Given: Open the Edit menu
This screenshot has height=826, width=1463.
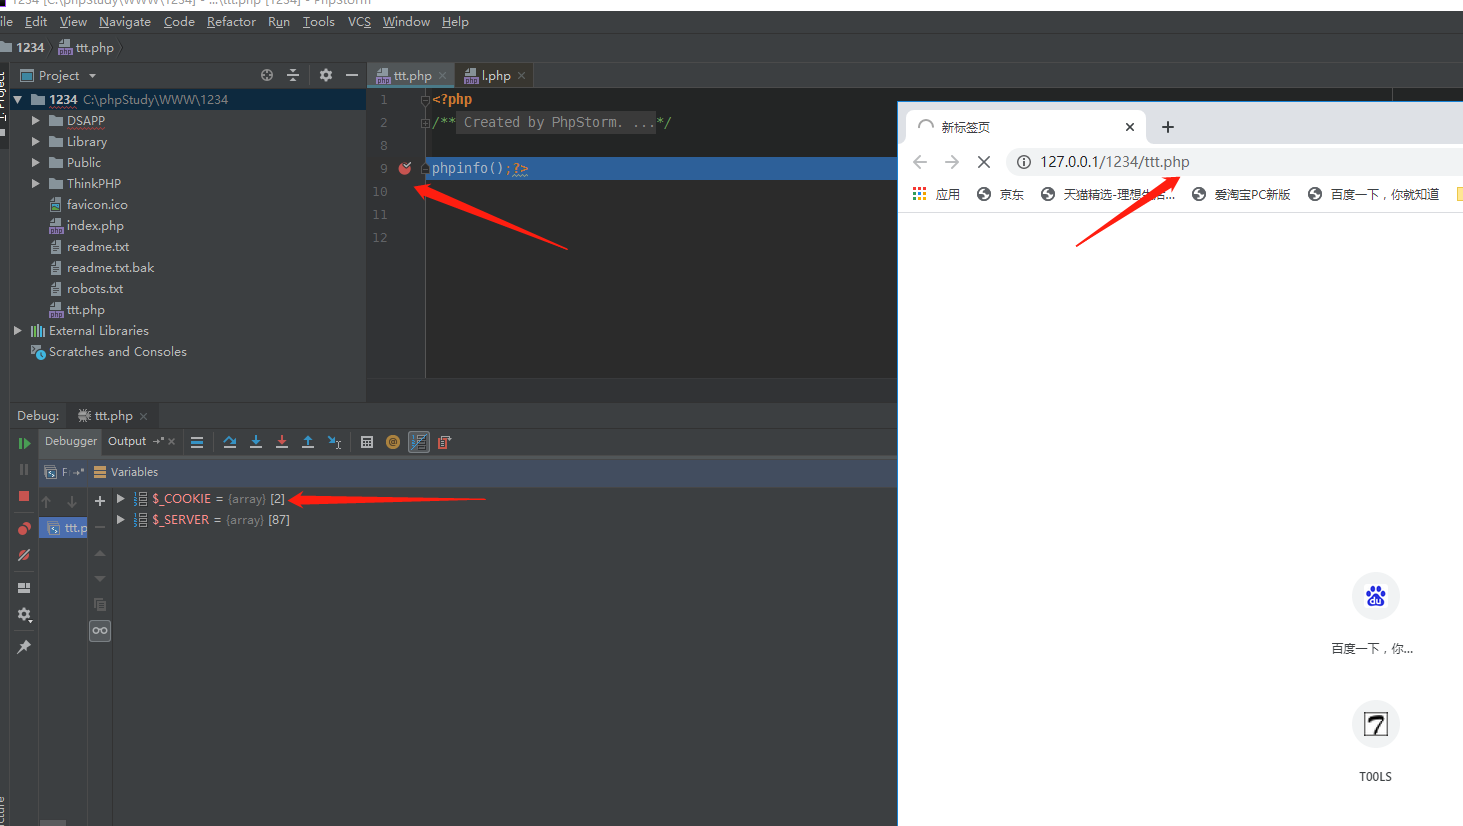Looking at the screenshot, I should [x=36, y=21].
